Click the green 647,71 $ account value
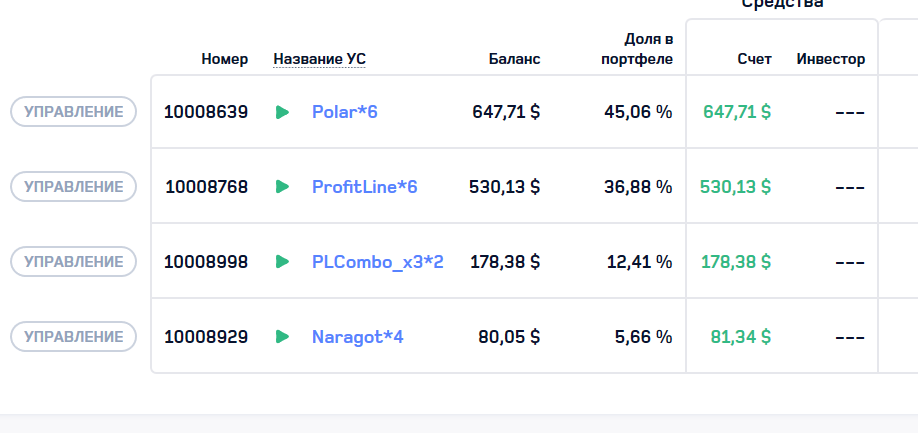 [x=736, y=112]
